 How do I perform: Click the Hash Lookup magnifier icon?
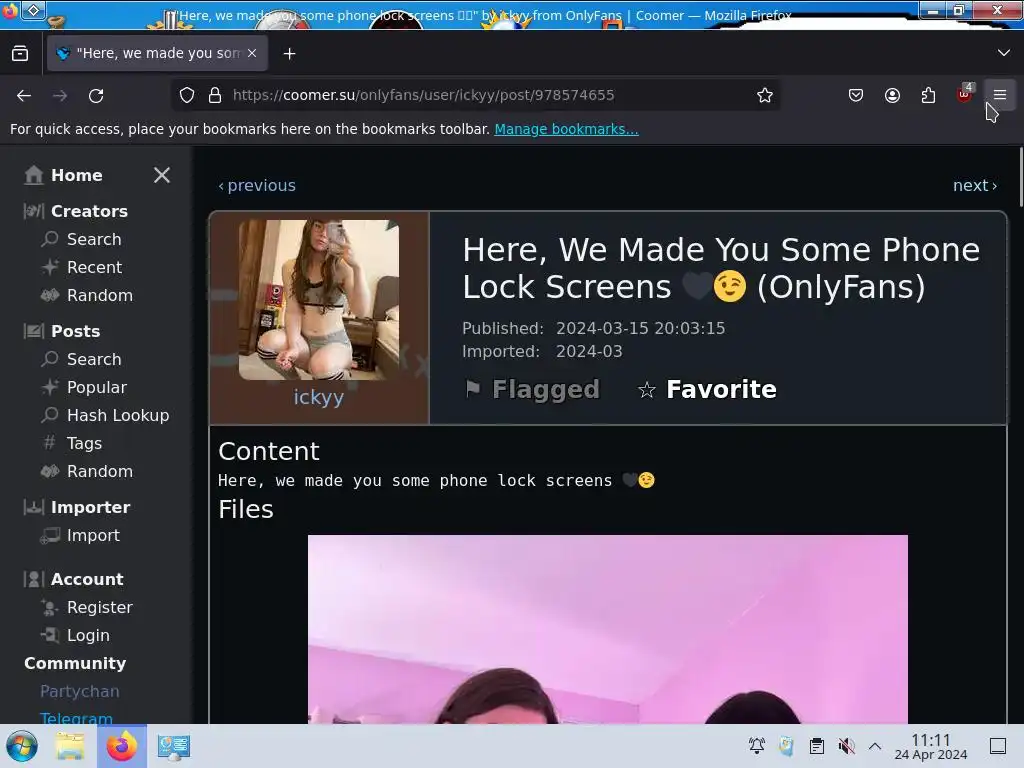[x=50, y=415]
